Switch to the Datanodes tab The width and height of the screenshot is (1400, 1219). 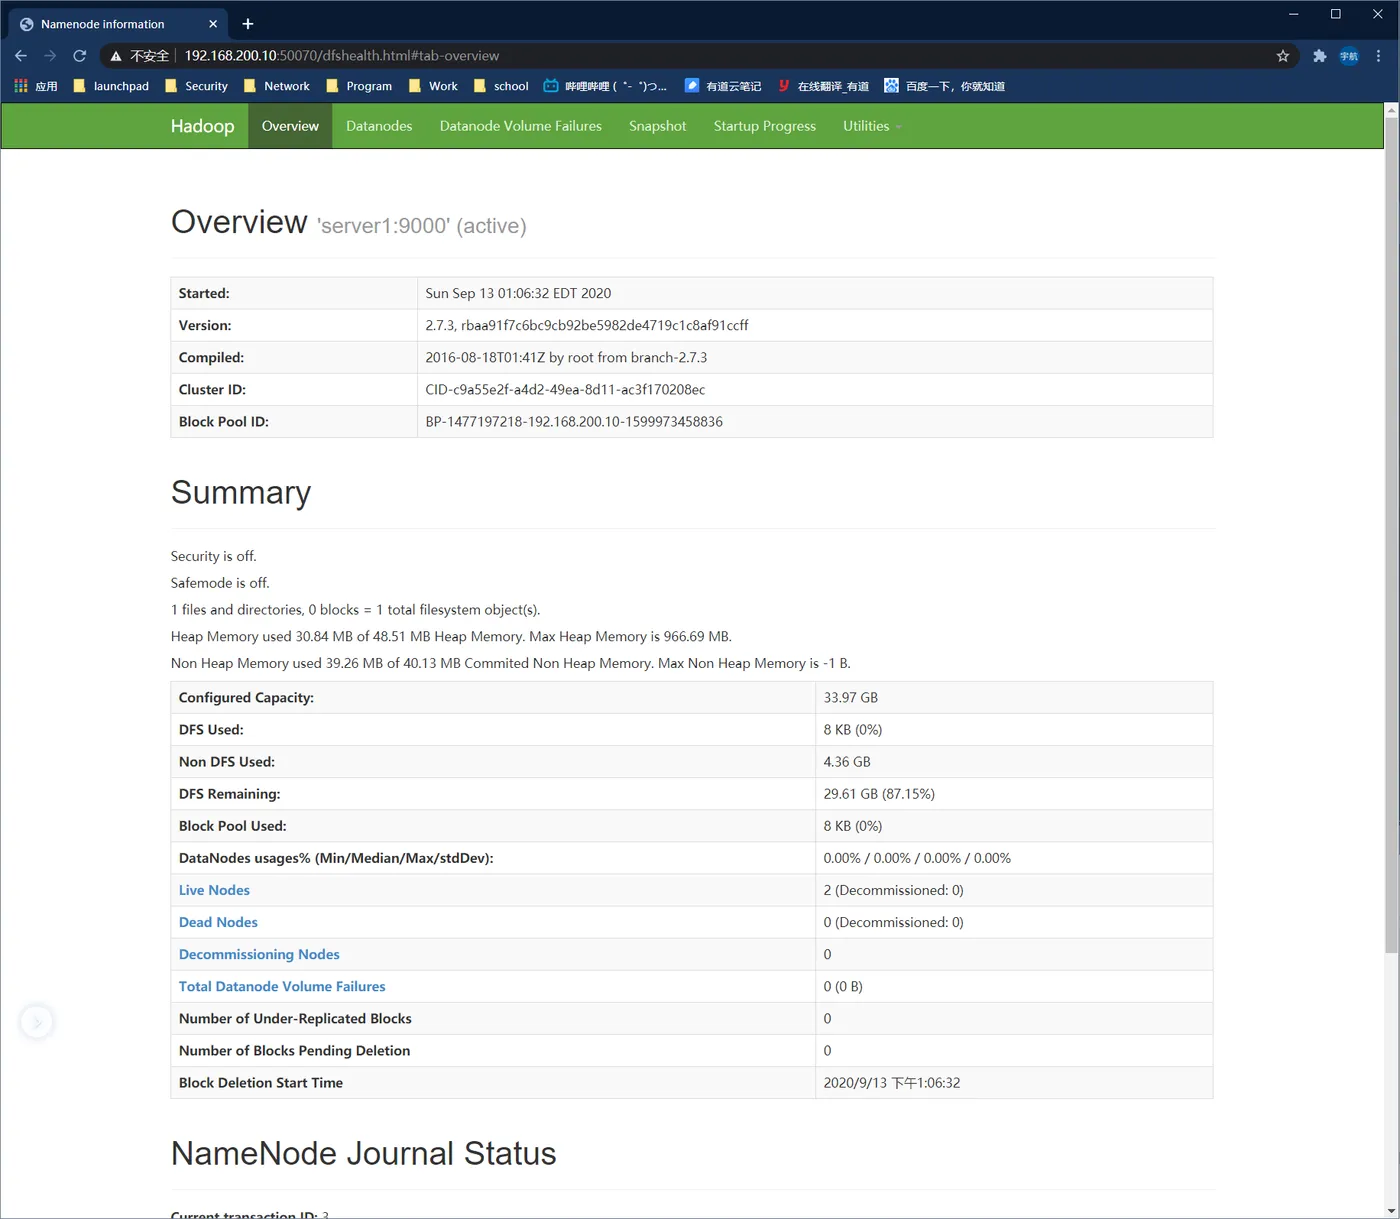coord(379,126)
